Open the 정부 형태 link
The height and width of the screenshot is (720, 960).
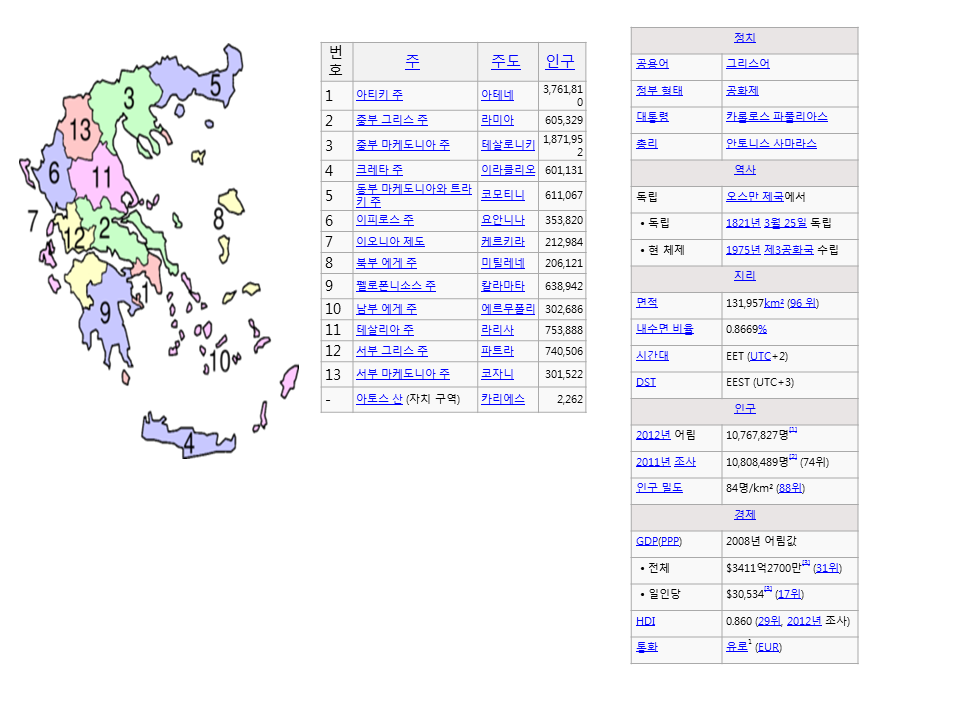[x=659, y=91]
